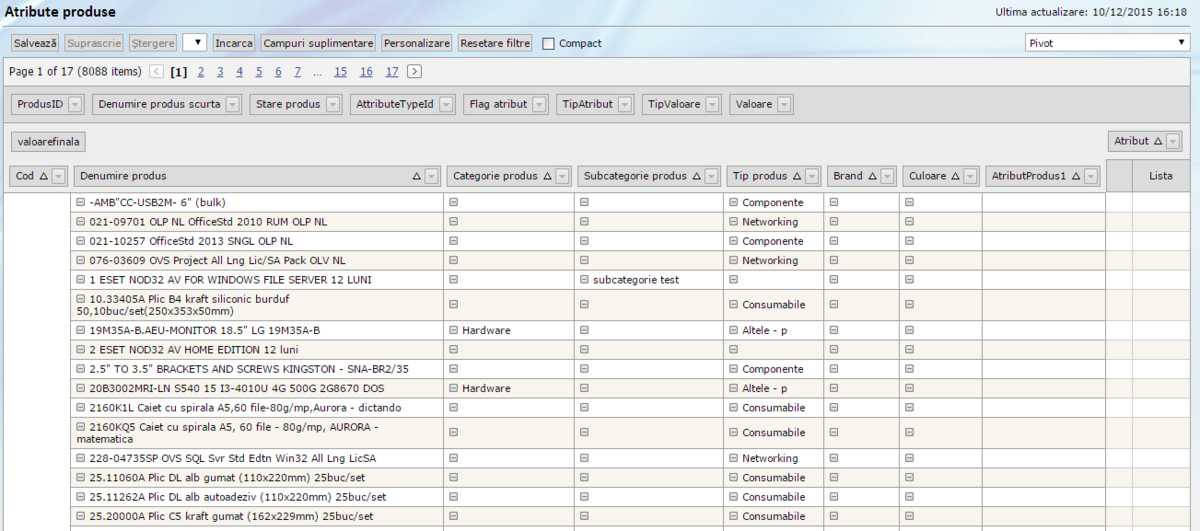Viewport: 1200px width, 531px height.
Task: Click filter icon on Valoare field
Action: [784, 104]
